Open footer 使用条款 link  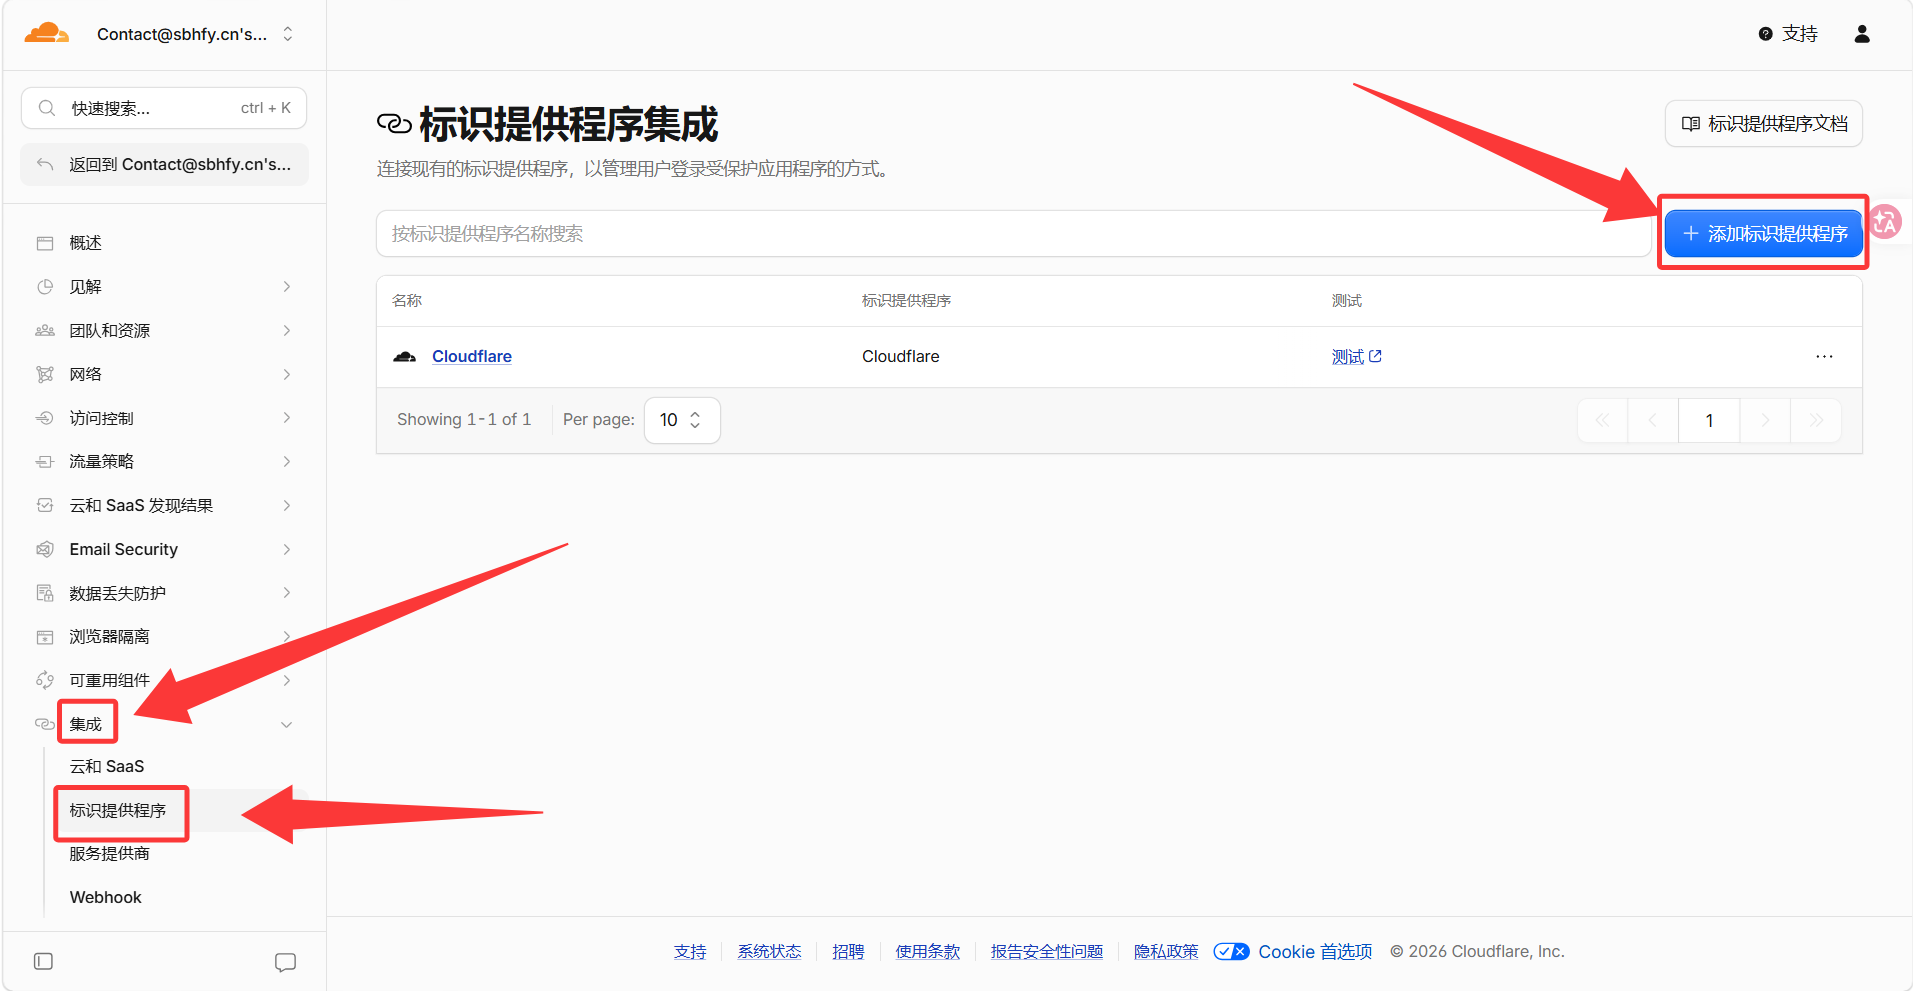click(927, 951)
